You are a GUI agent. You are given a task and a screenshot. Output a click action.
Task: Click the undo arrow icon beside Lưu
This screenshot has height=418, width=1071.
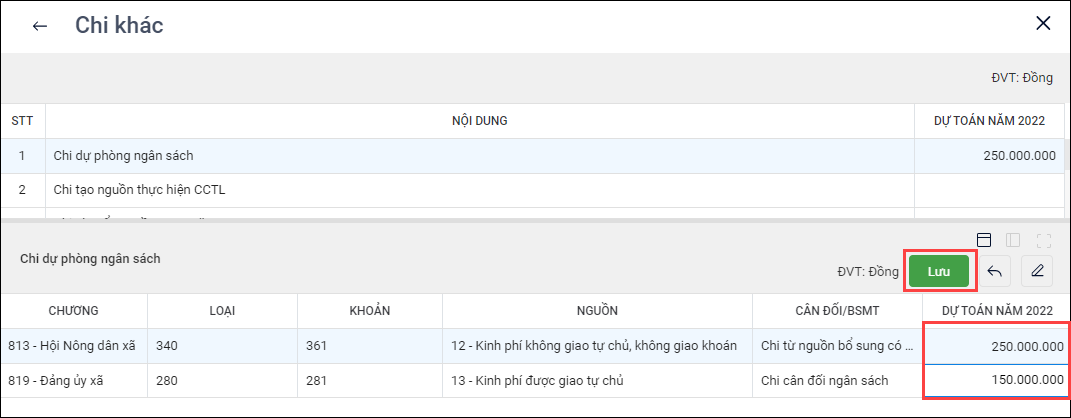pos(995,271)
